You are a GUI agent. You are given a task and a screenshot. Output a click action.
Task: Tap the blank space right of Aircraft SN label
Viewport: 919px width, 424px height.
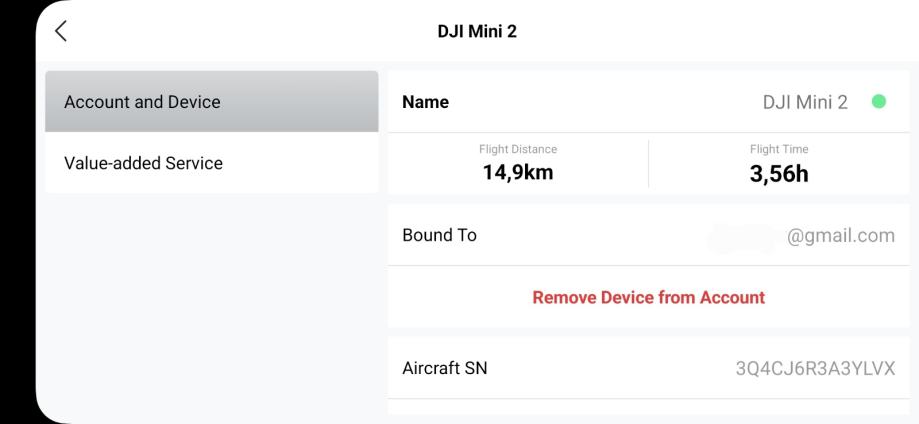coord(600,368)
